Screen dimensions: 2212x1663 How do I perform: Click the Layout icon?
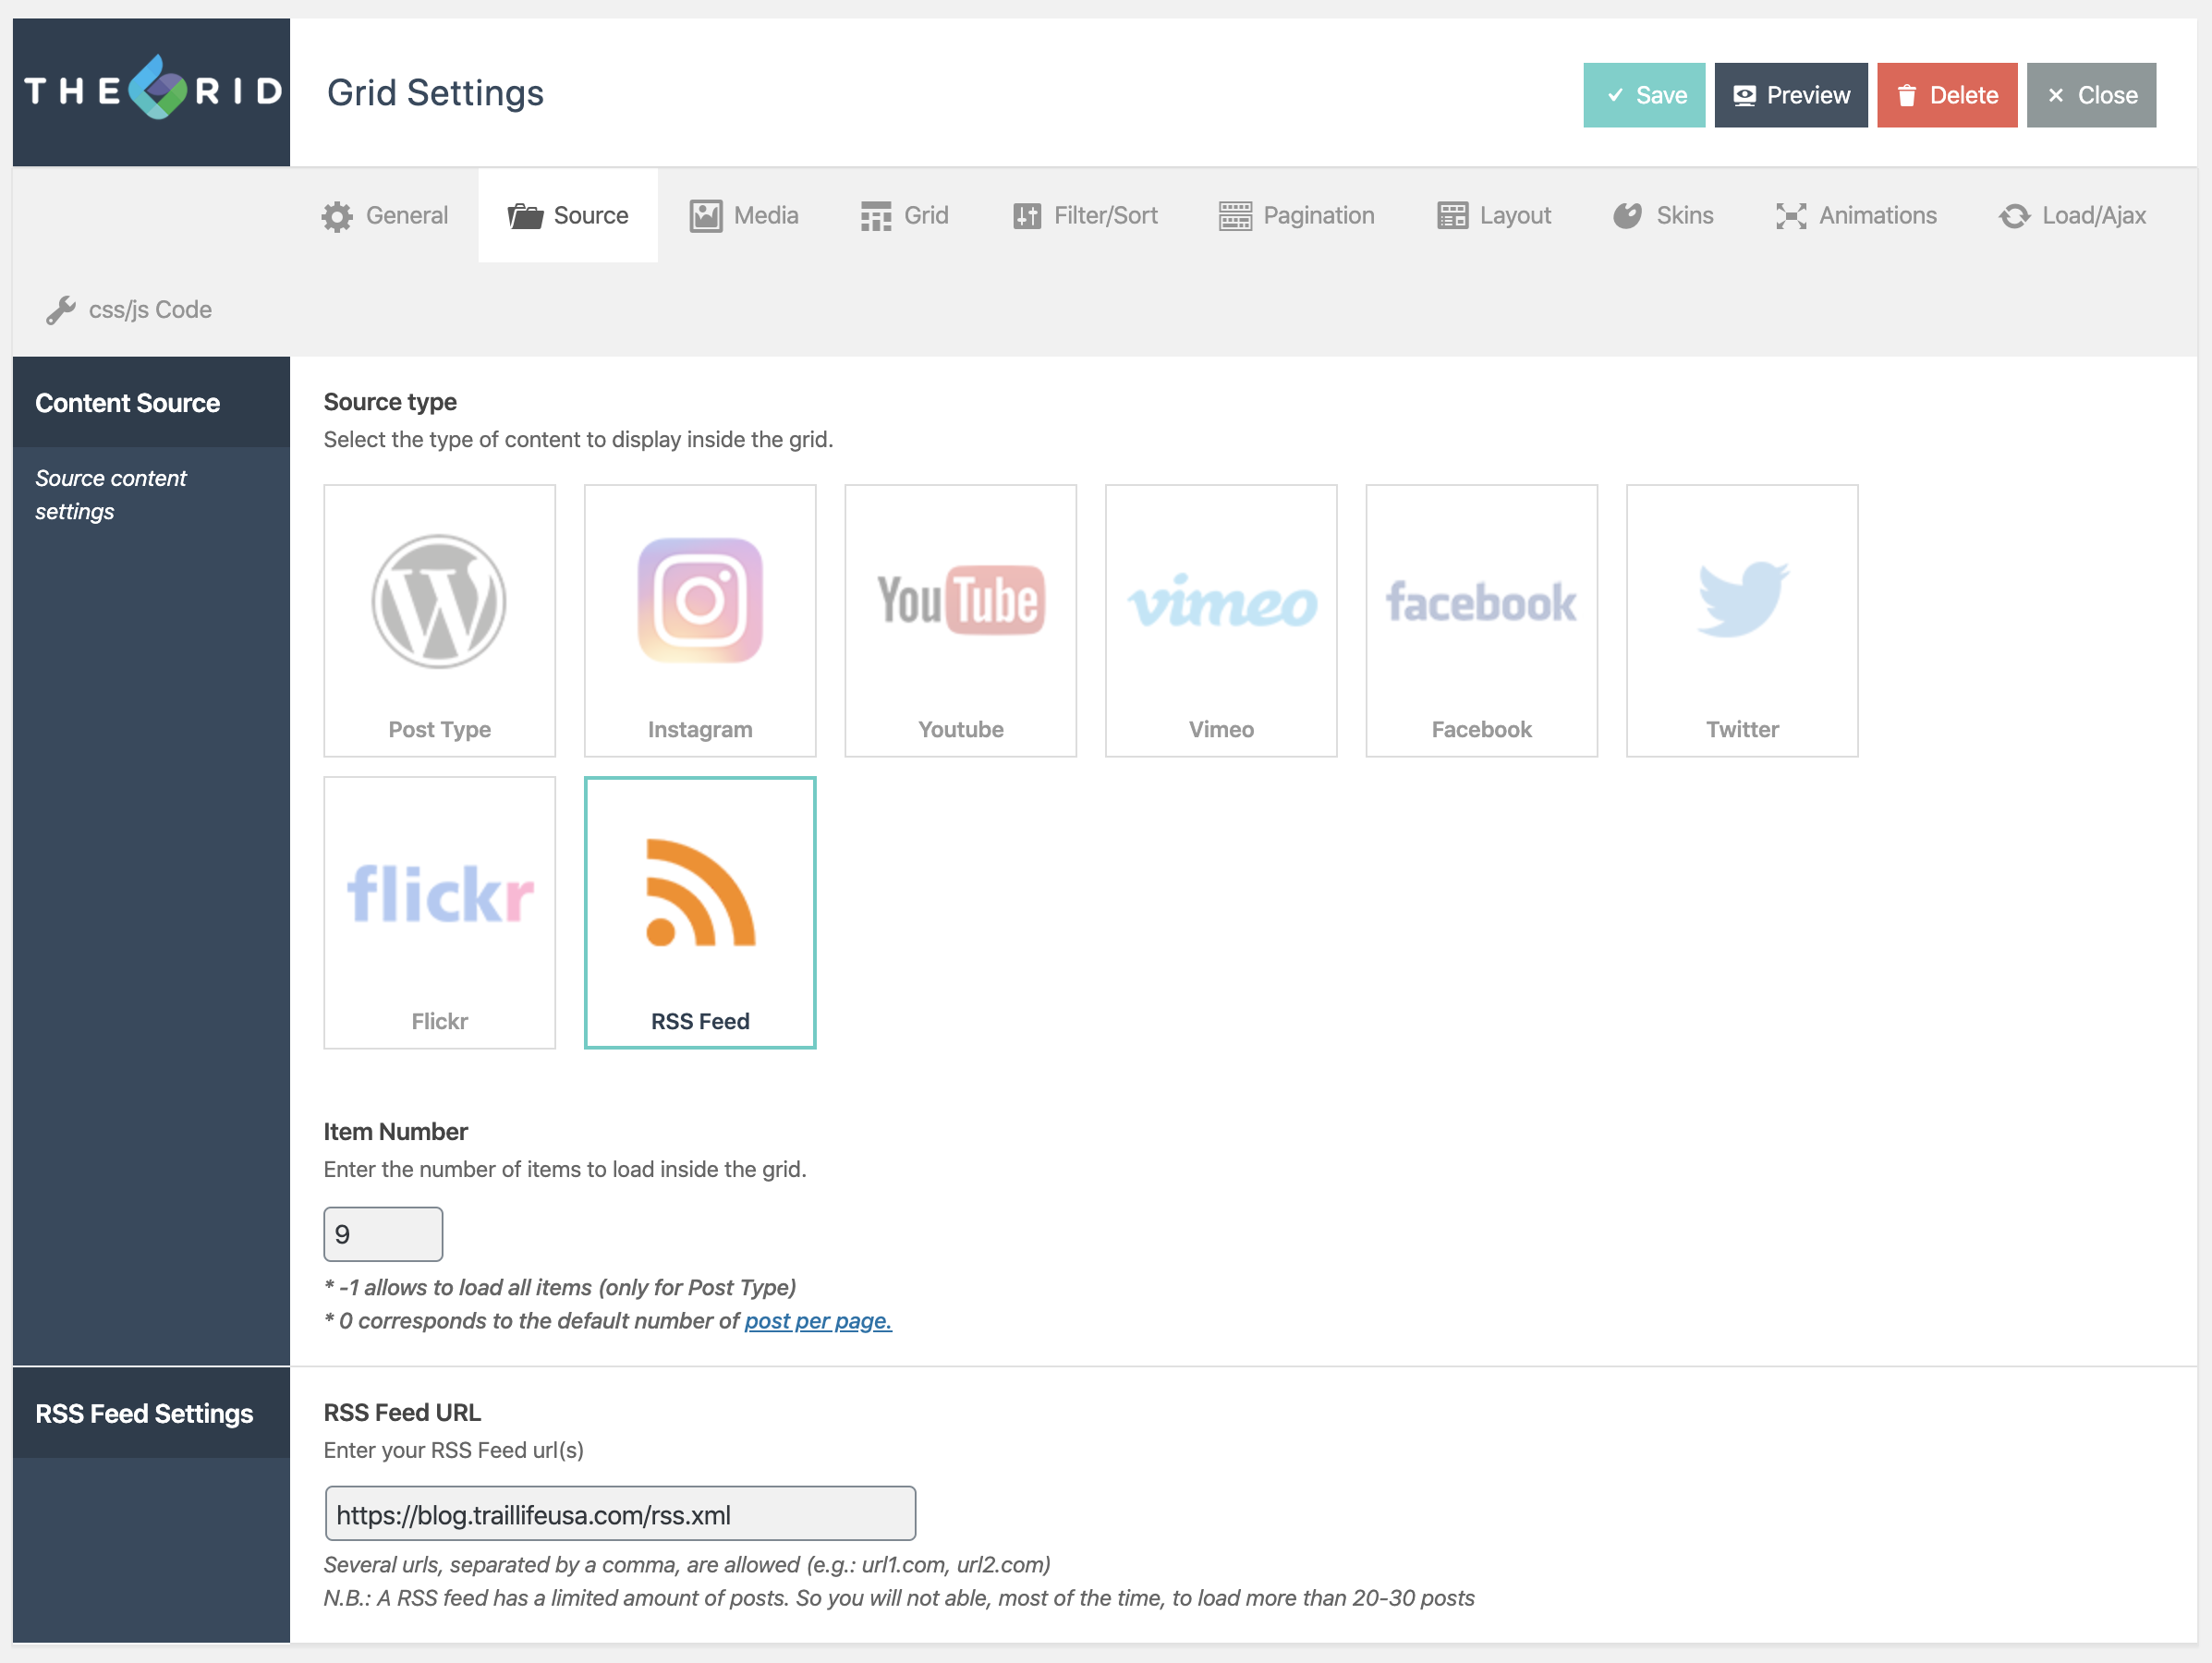tap(1452, 216)
